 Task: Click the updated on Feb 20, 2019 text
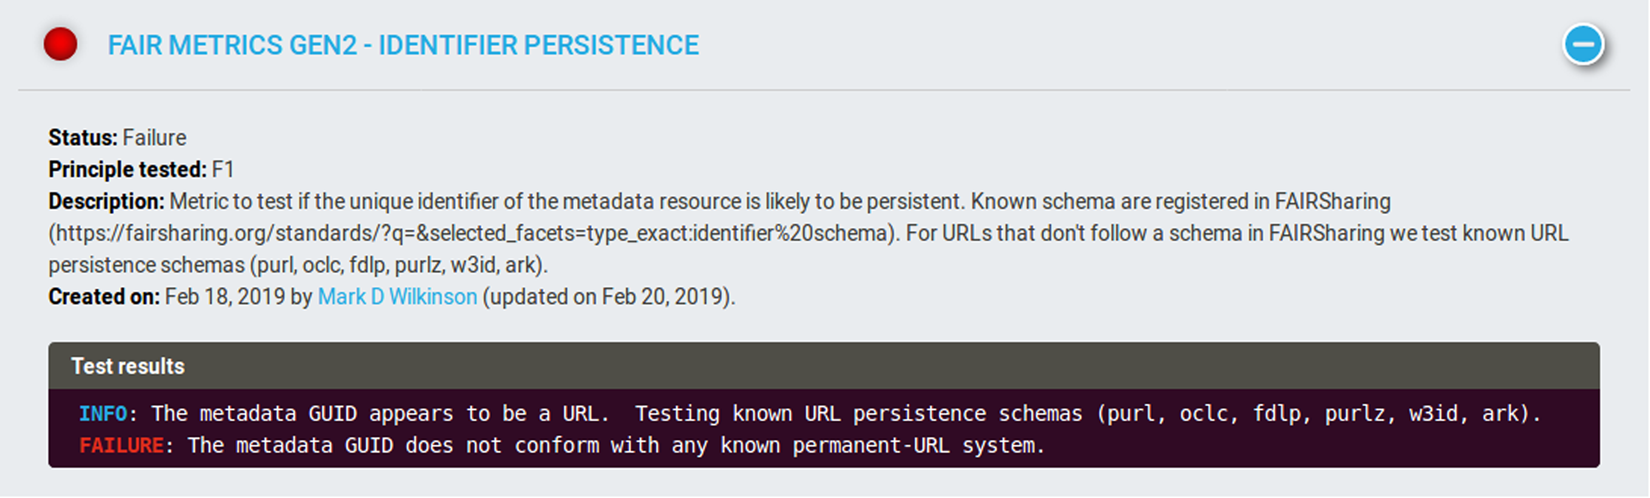(608, 297)
